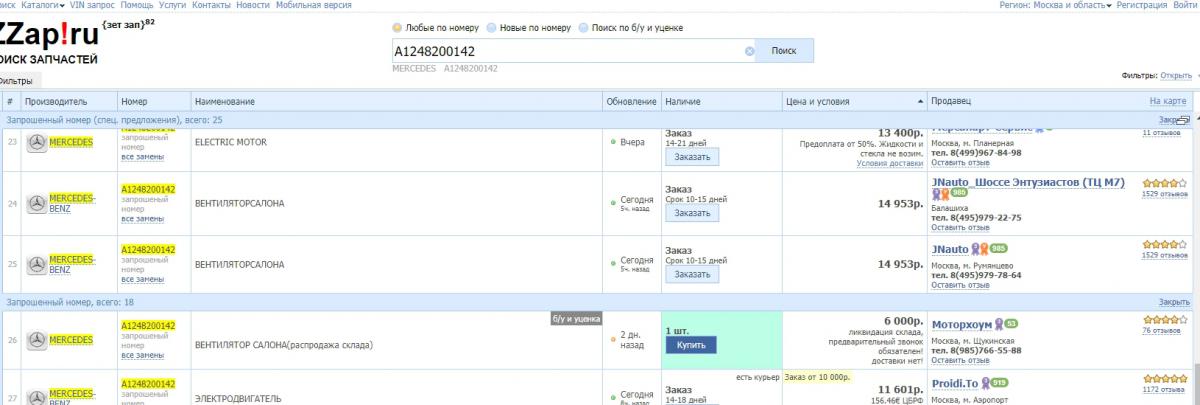This screenshot has height=405, width=1200.
Task: Click the Mercedes logo in row 23
Action: pos(37,143)
